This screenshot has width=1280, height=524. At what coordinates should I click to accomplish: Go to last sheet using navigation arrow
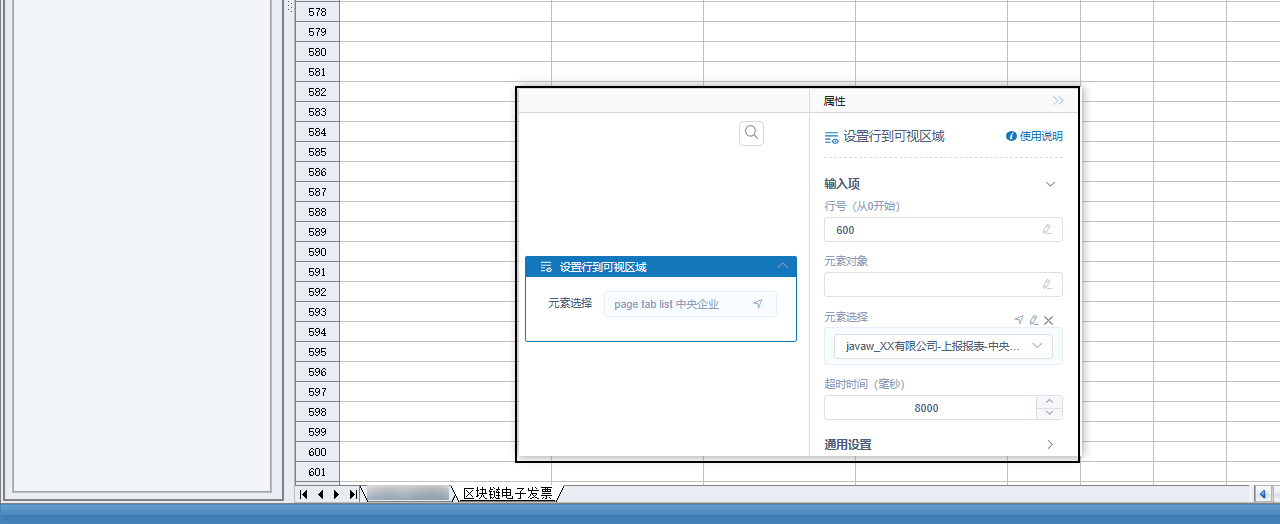353,494
